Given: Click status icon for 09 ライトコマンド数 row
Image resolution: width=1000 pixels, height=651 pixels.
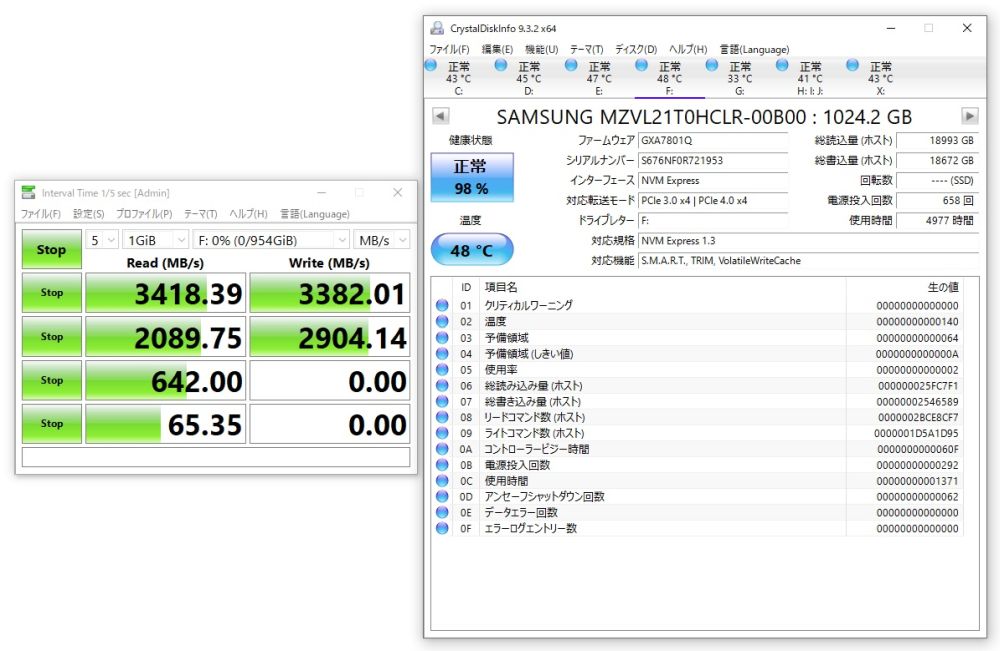Looking at the screenshot, I should (x=442, y=433).
